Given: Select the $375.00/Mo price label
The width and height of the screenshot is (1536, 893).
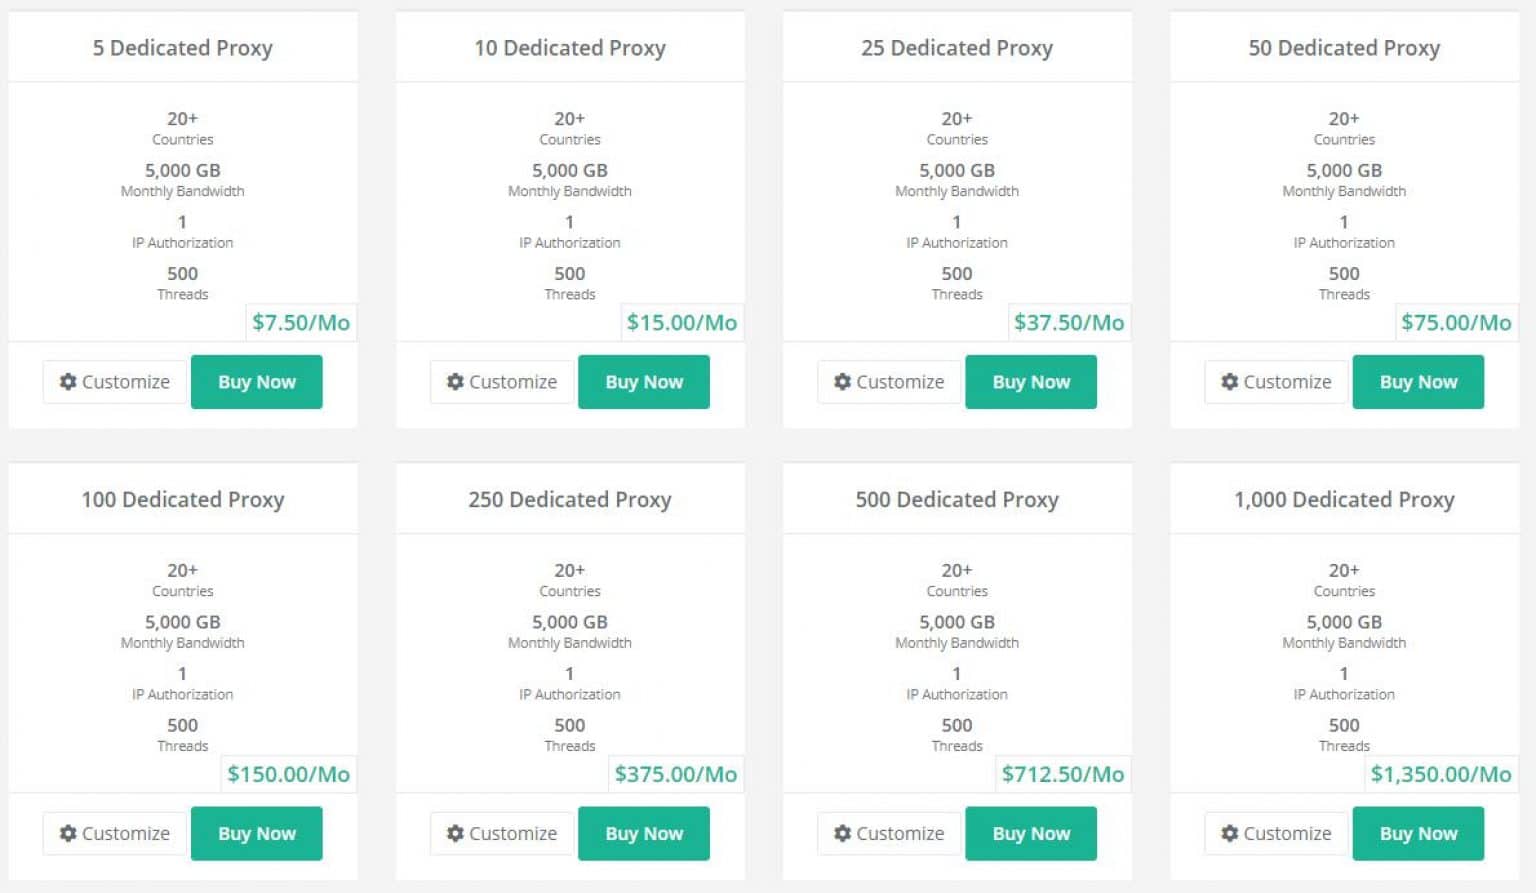Looking at the screenshot, I should [675, 773].
